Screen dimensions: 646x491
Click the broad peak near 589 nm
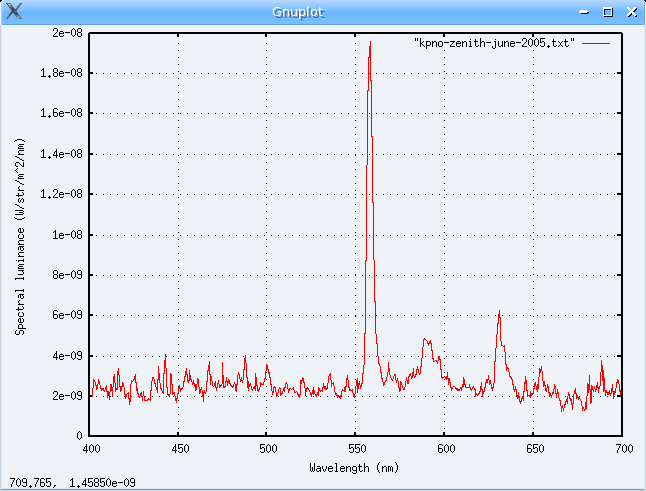pyautogui.click(x=427, y=342)
